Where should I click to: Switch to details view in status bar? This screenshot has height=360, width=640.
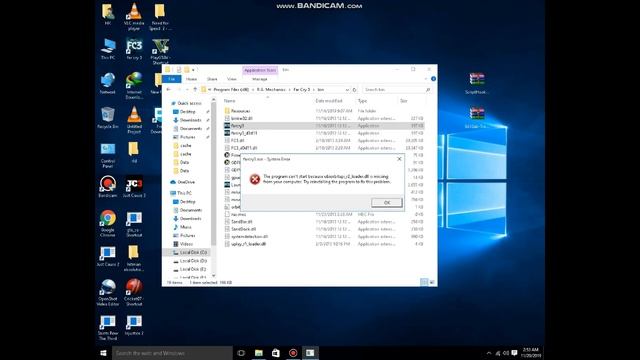[x=424, y=282]
